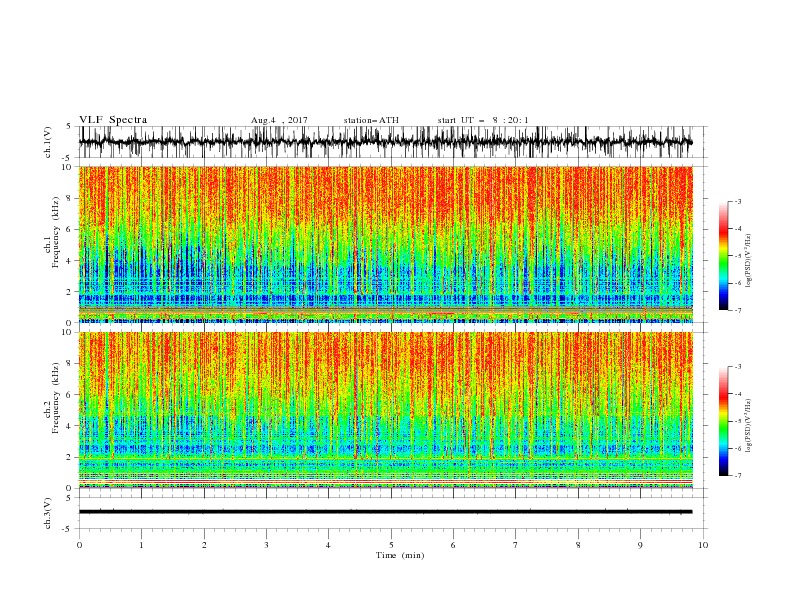Viewport: 792px width, 612px height.
Task: Click the time axis tick label "0"
Action: point(79,545)
